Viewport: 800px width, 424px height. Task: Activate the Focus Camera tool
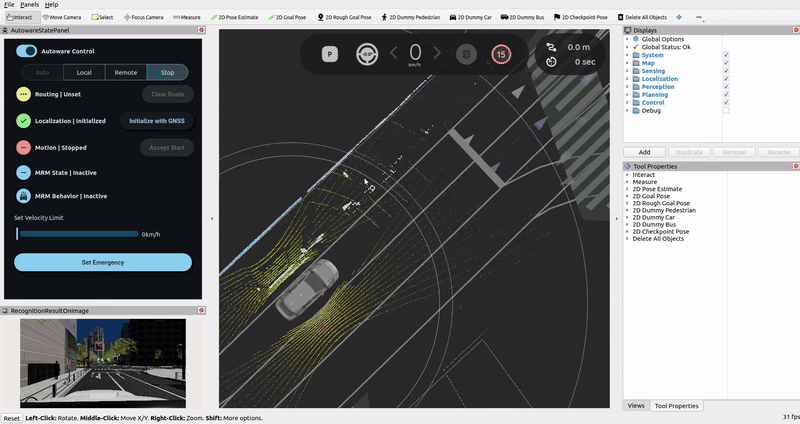coord(145,17)
